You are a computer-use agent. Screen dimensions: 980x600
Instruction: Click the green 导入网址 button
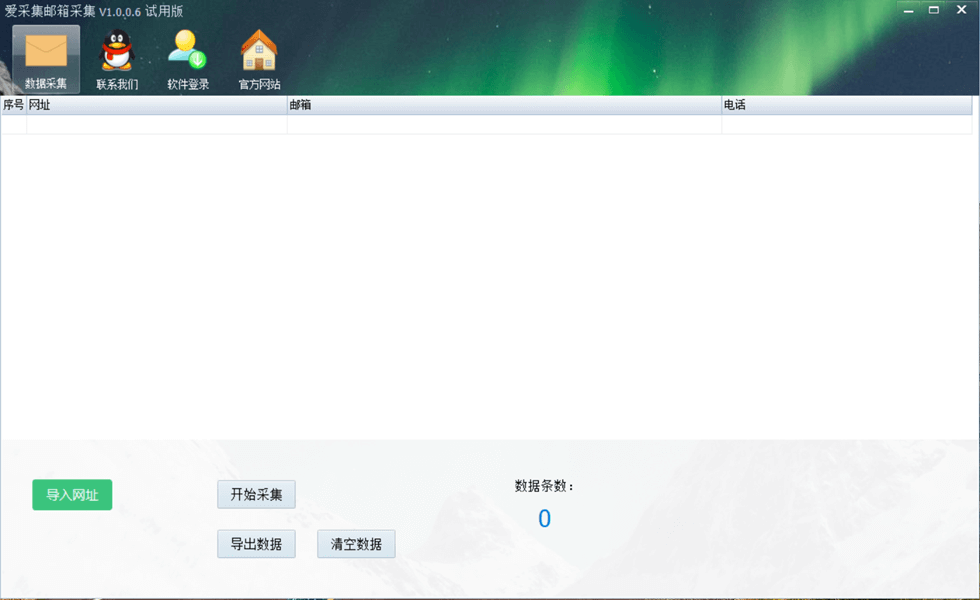coord(72,495)
